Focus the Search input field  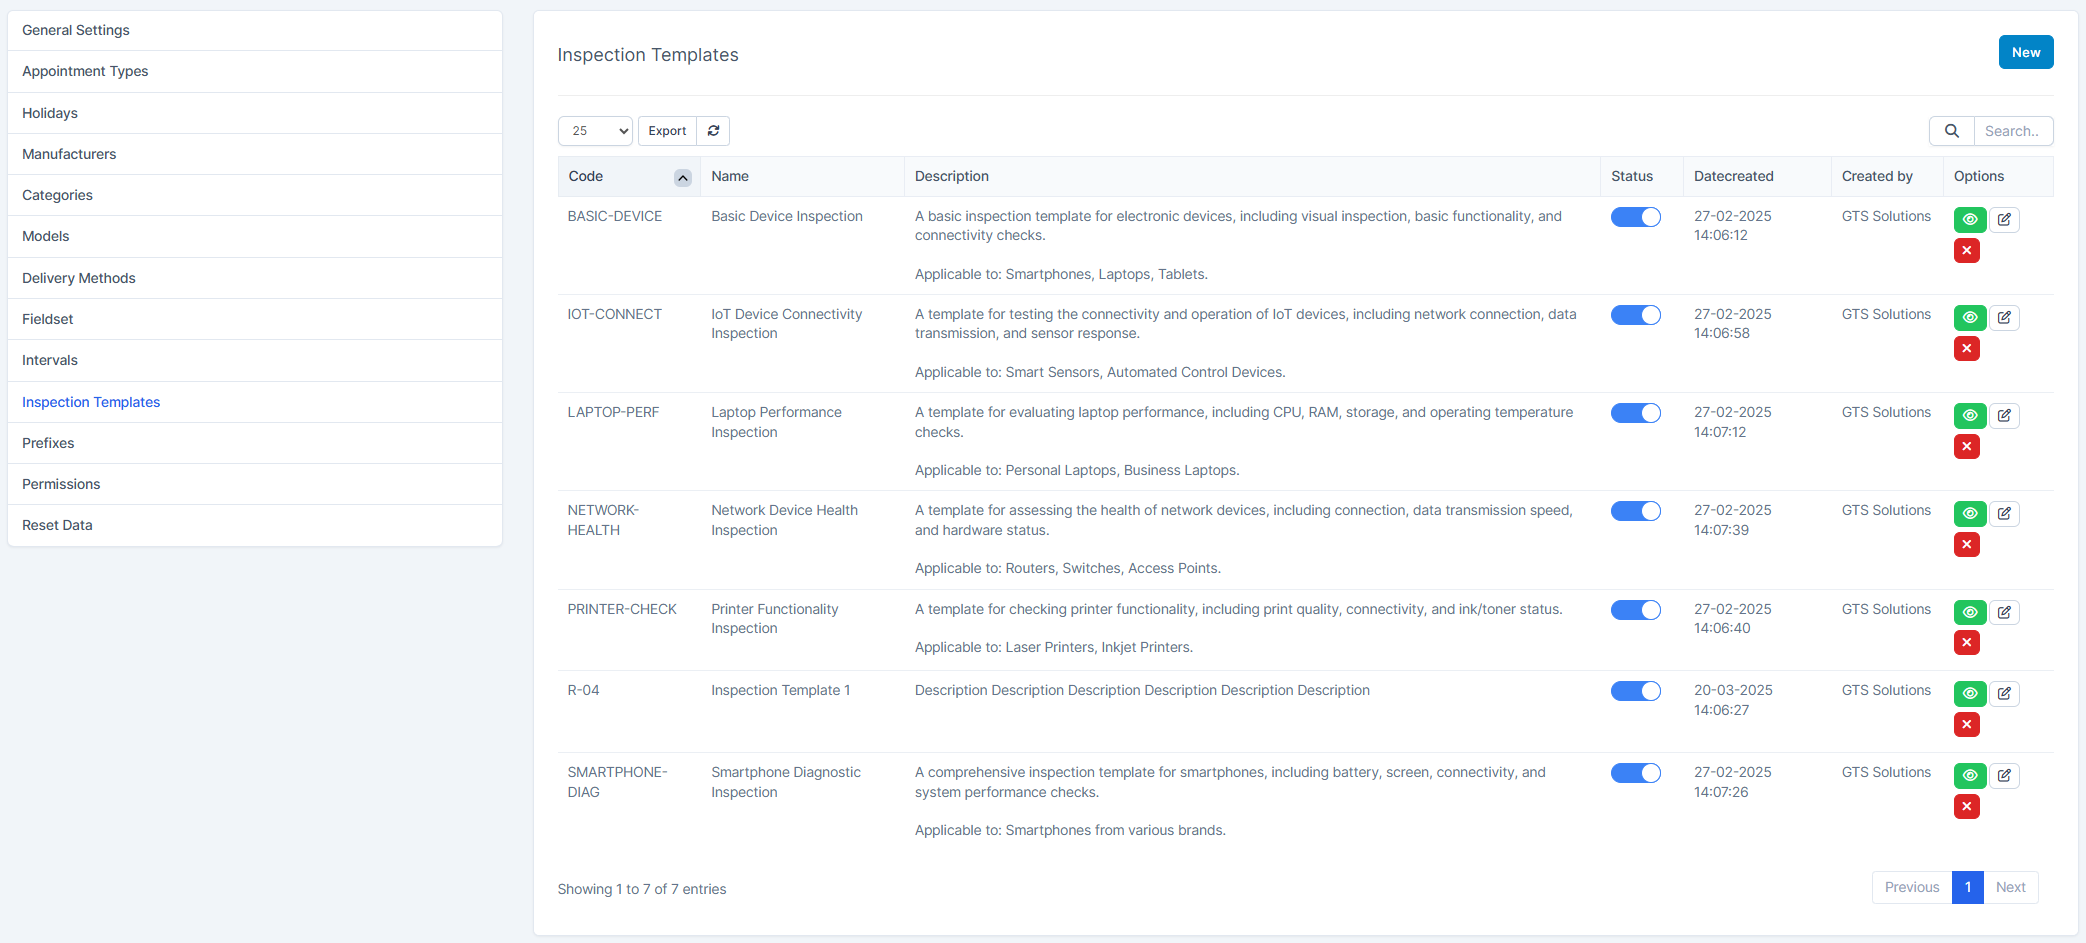2012,131
